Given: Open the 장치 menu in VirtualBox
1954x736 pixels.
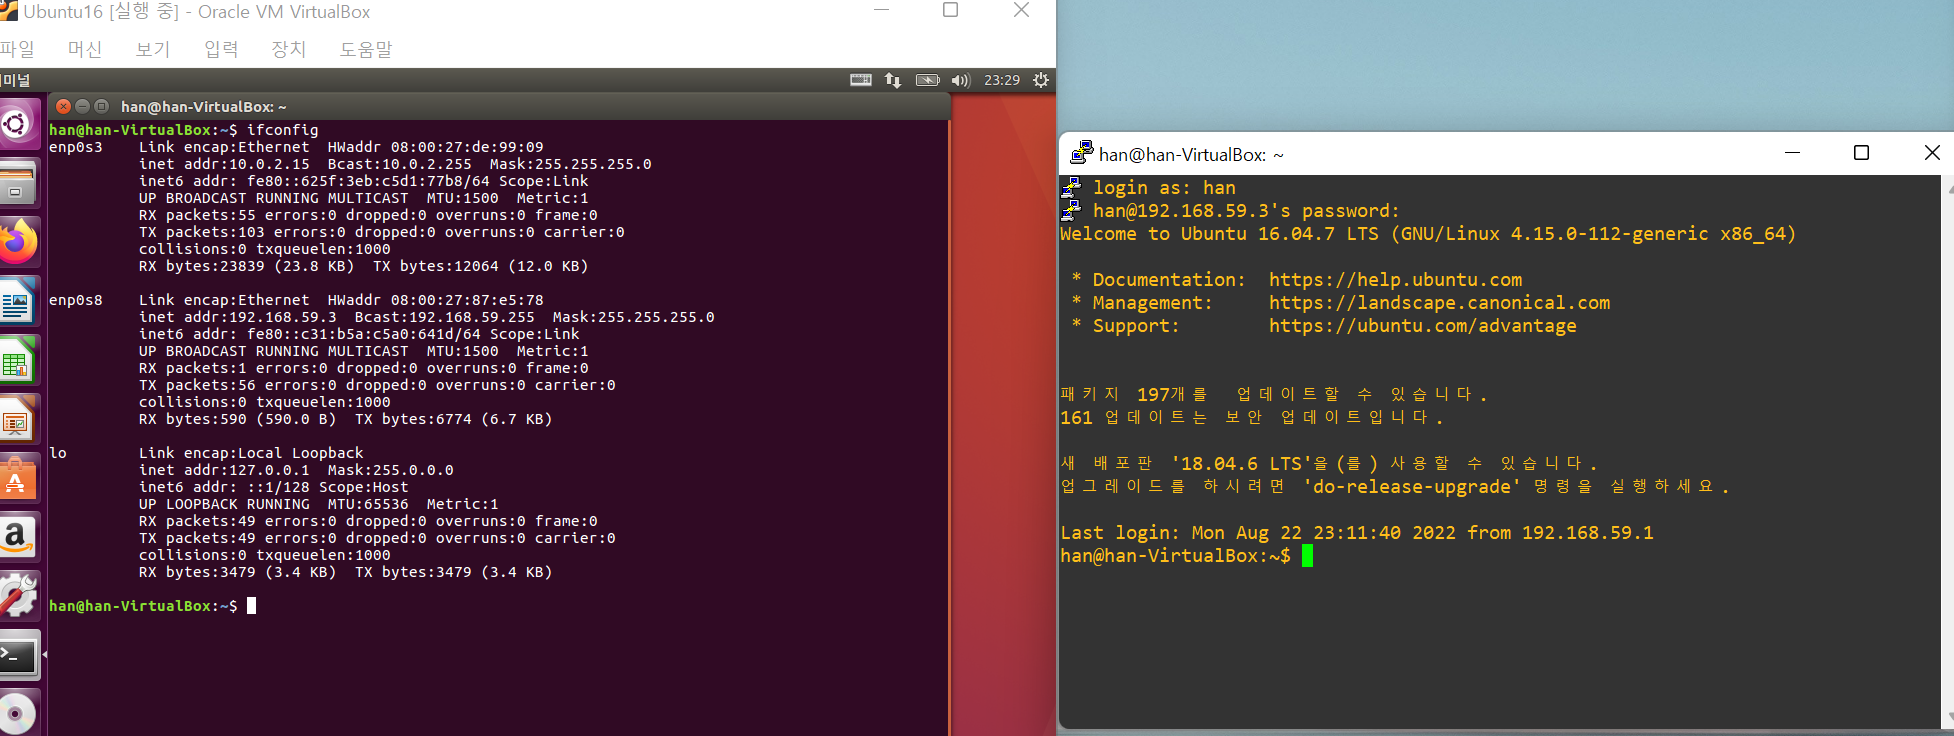Looking at the screenshot, I should (x=289, y=49).
